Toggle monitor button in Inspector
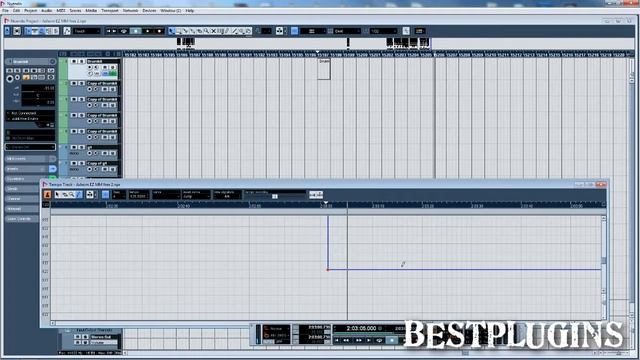Viewport: 640px width, 360px height. coord(17,78)
